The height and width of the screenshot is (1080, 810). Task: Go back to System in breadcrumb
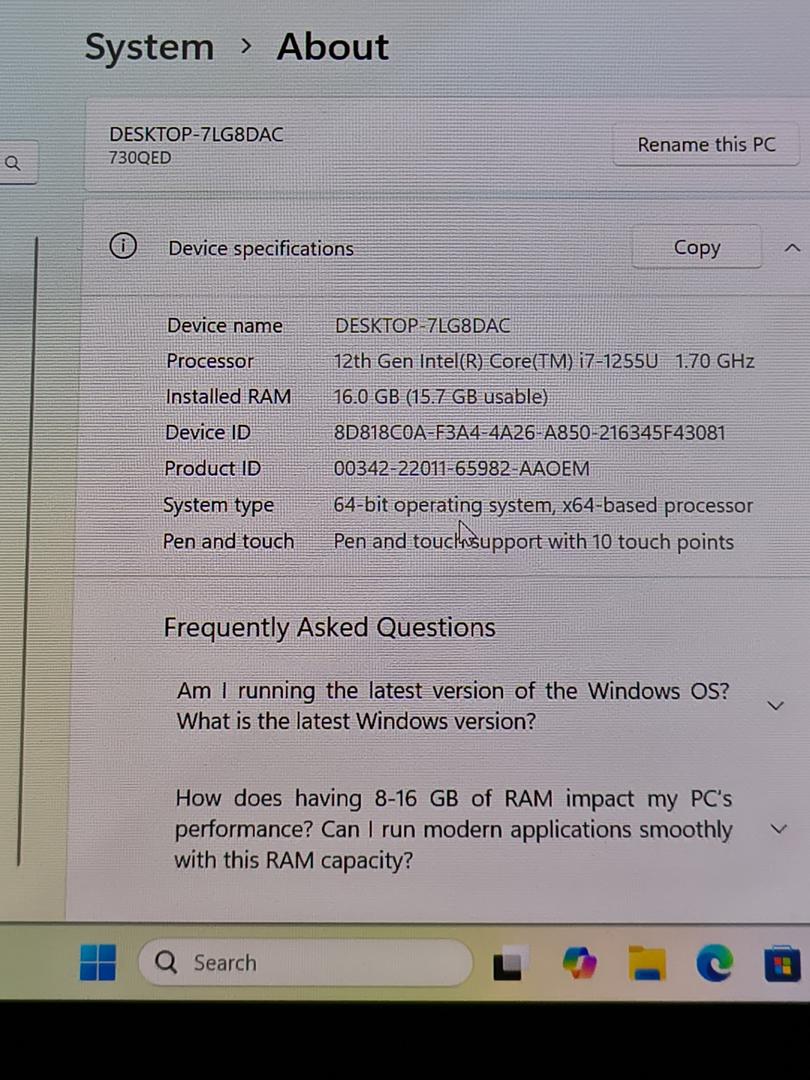pos(149,48)
